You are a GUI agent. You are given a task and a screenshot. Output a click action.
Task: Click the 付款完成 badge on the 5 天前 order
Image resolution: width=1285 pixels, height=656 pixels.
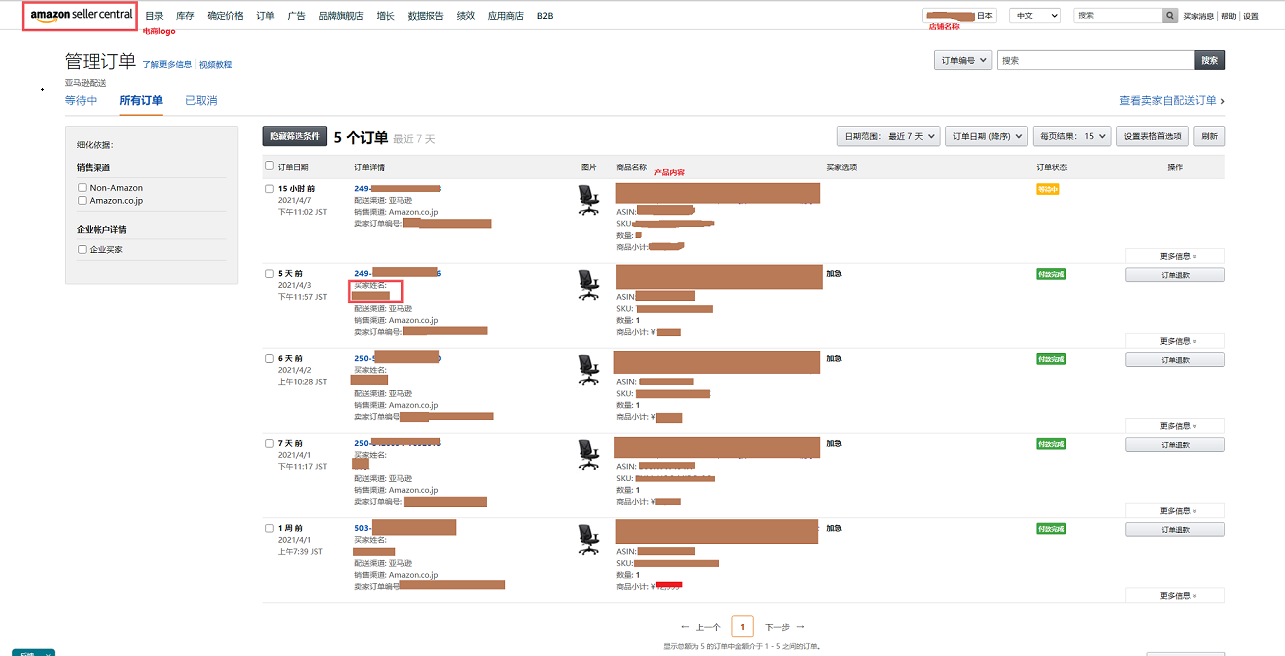click(1050, 274)
